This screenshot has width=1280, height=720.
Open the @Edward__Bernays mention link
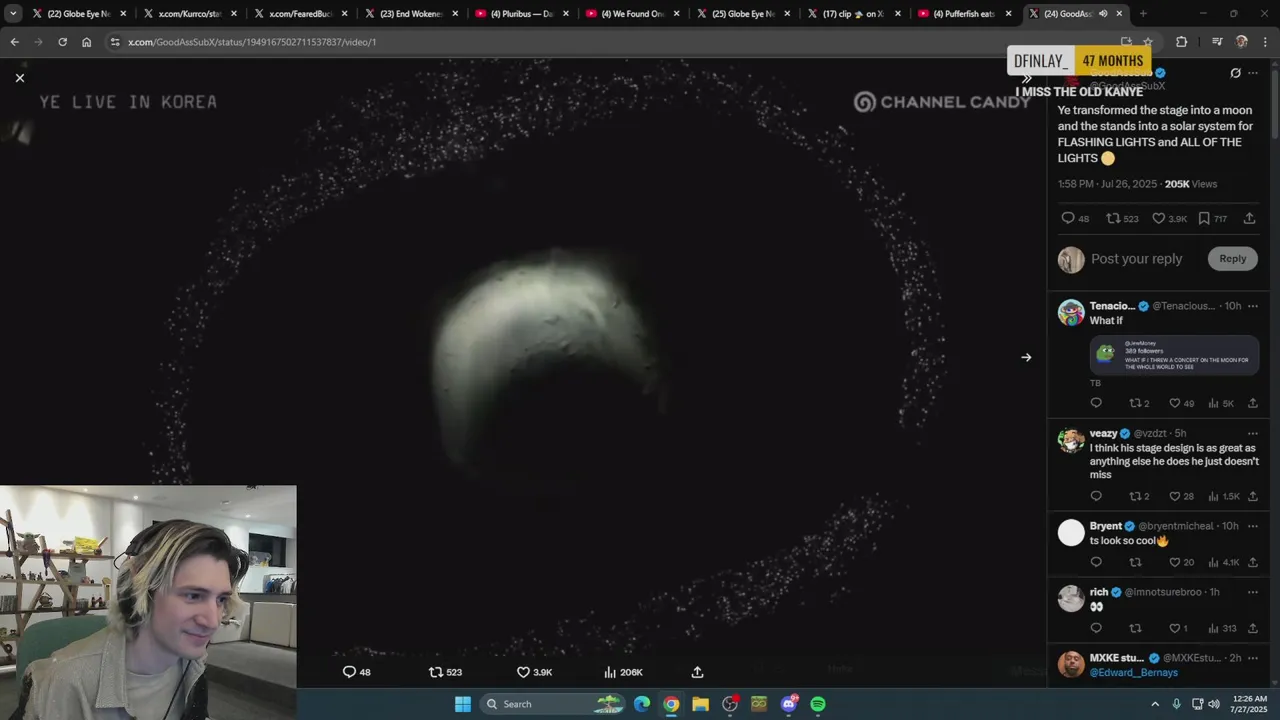1133,673
